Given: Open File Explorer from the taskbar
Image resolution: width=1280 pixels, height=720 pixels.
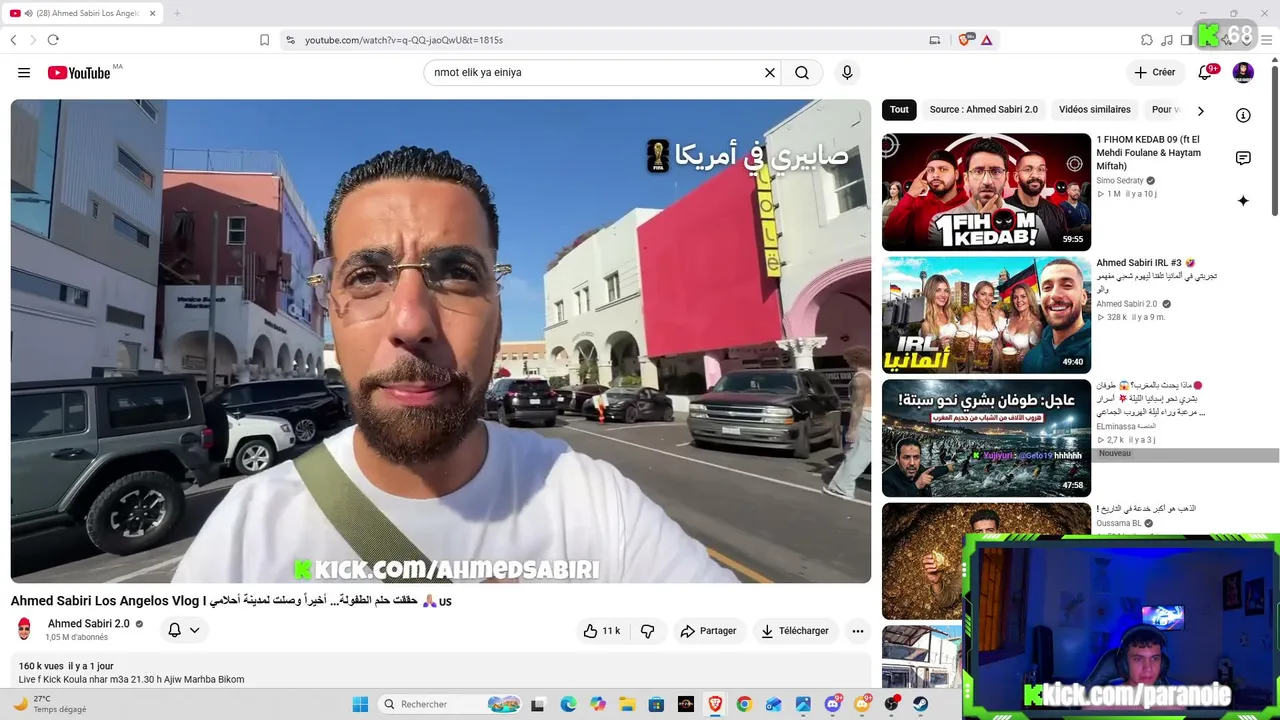Looking at the screenshot, I should (x=627, y=704).
